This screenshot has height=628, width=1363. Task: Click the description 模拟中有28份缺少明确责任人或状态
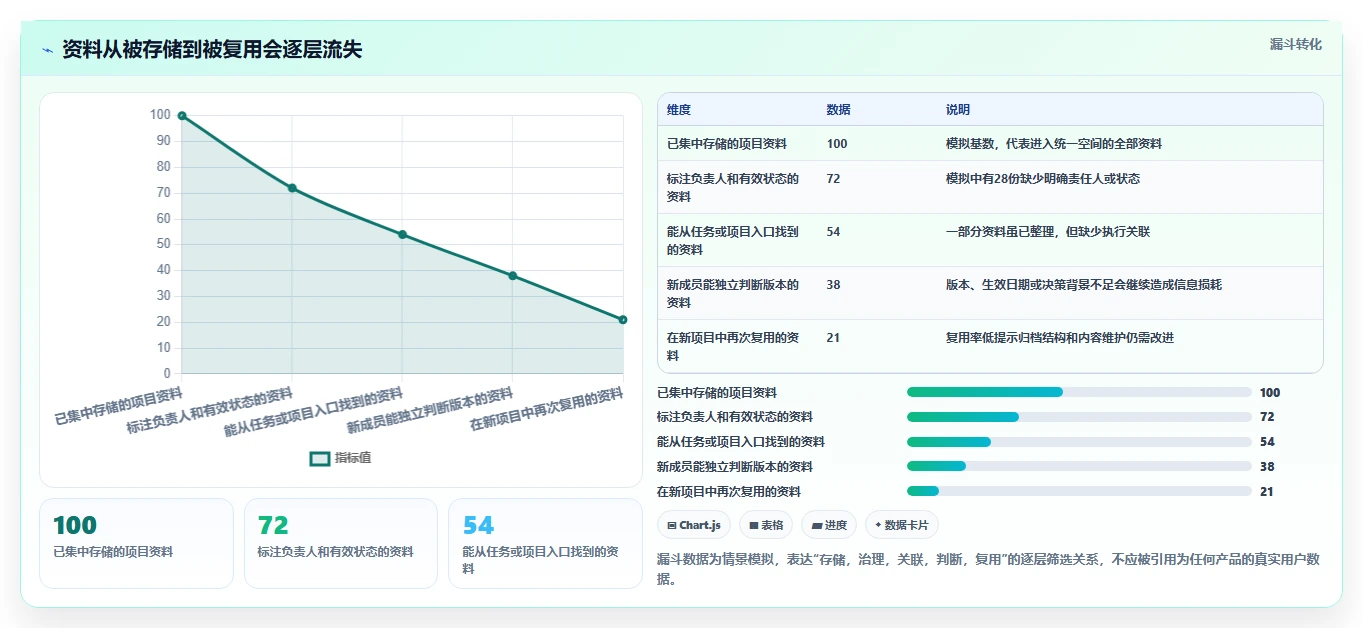(1043, 179)
